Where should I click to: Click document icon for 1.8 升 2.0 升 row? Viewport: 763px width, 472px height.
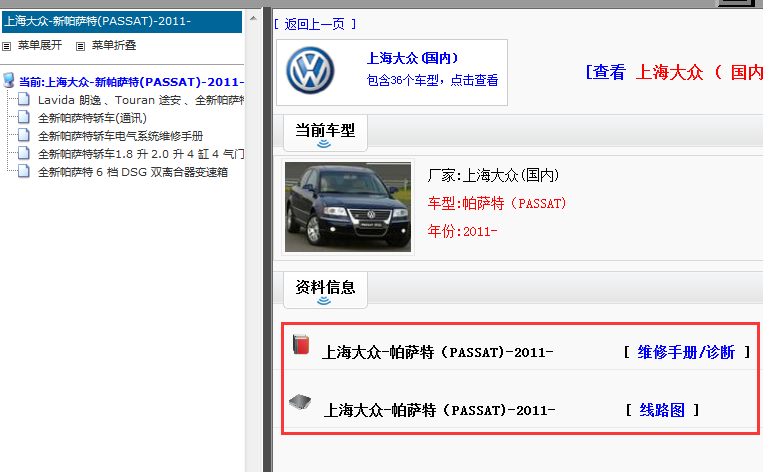click(x=23, y=153)
